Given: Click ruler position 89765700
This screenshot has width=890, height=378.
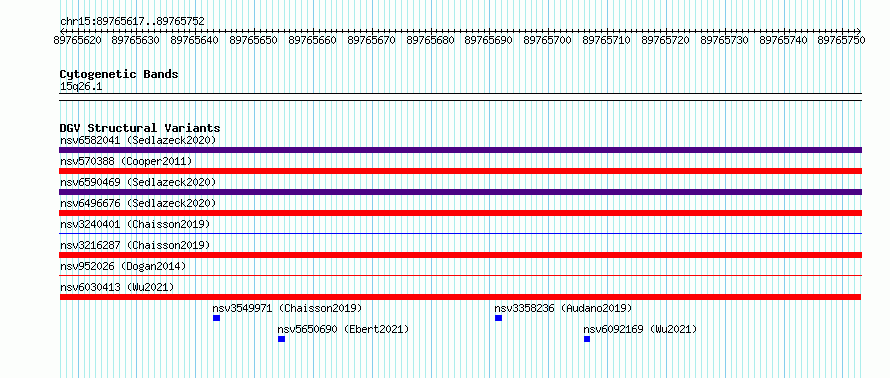Looking at the screenshot, I should click(548, 40).
